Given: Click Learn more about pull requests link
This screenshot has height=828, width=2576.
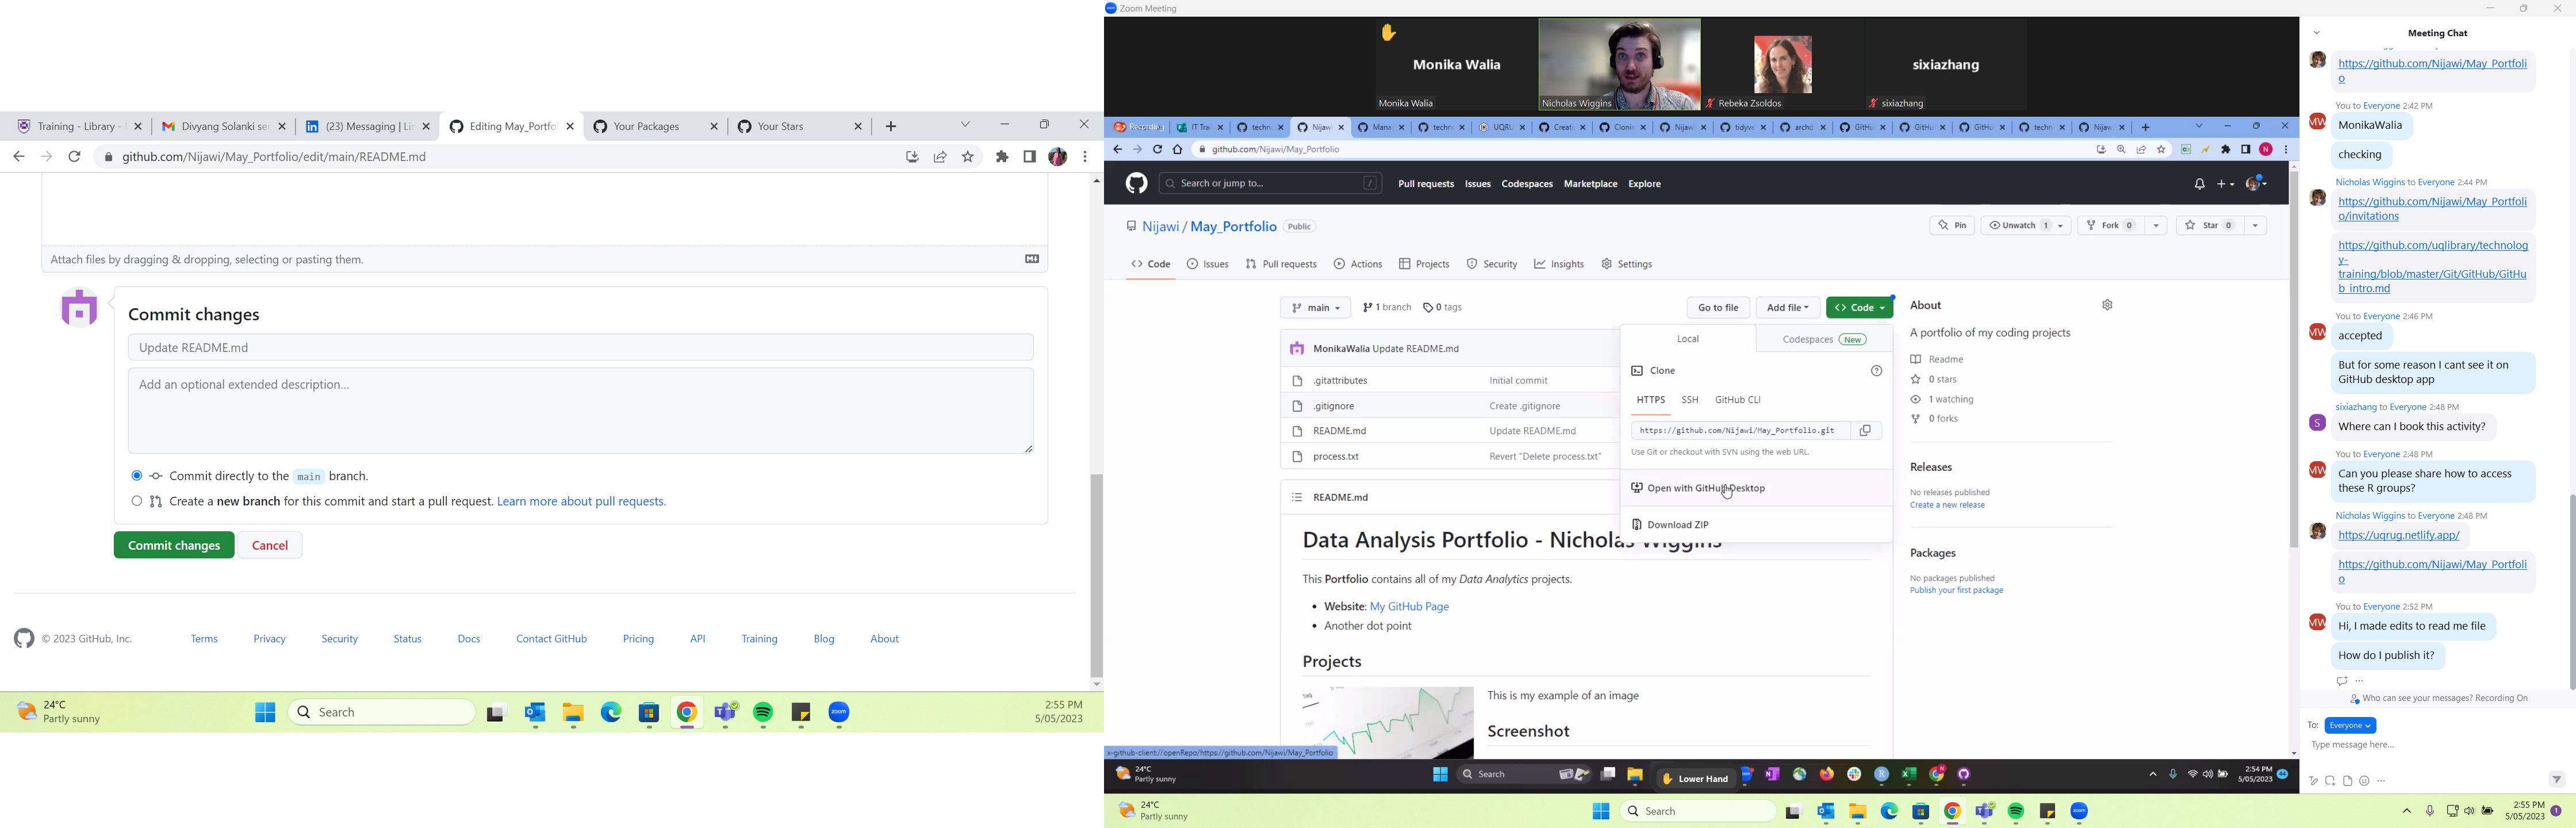Looking at the screenshot, I should [x=582, y=502].
